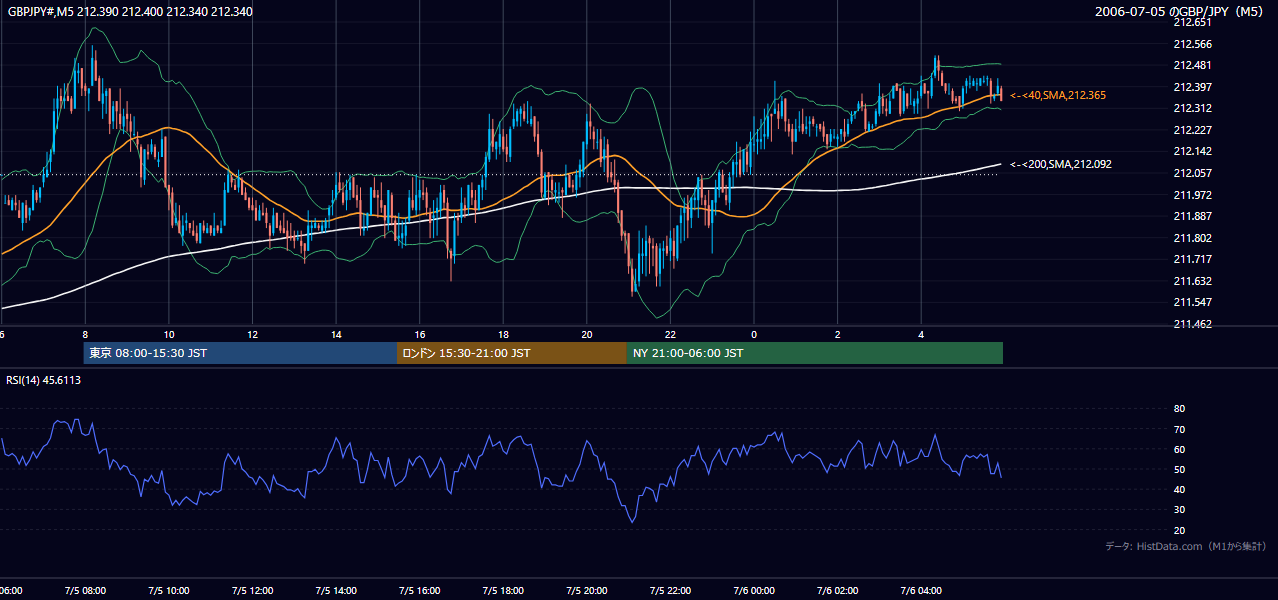Click hour tick 14 under price chart
Screen dimensions: 1278x600
[x=336, y=335]
